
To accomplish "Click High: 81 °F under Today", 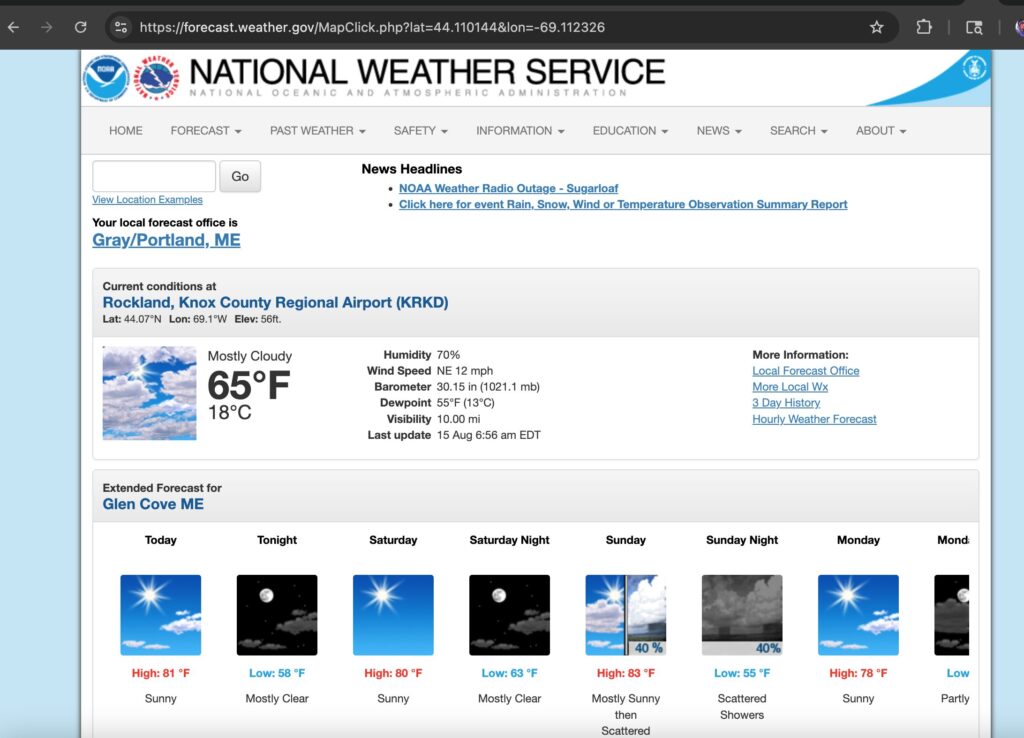I will 161,673.
